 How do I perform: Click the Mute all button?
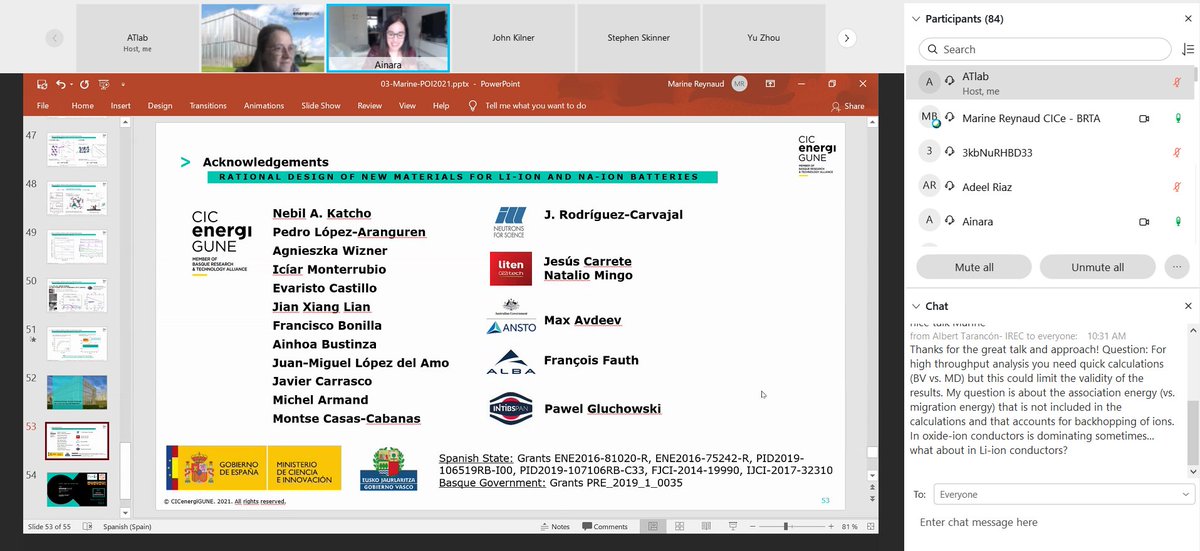pyautogui.click(x=974, y=267)
